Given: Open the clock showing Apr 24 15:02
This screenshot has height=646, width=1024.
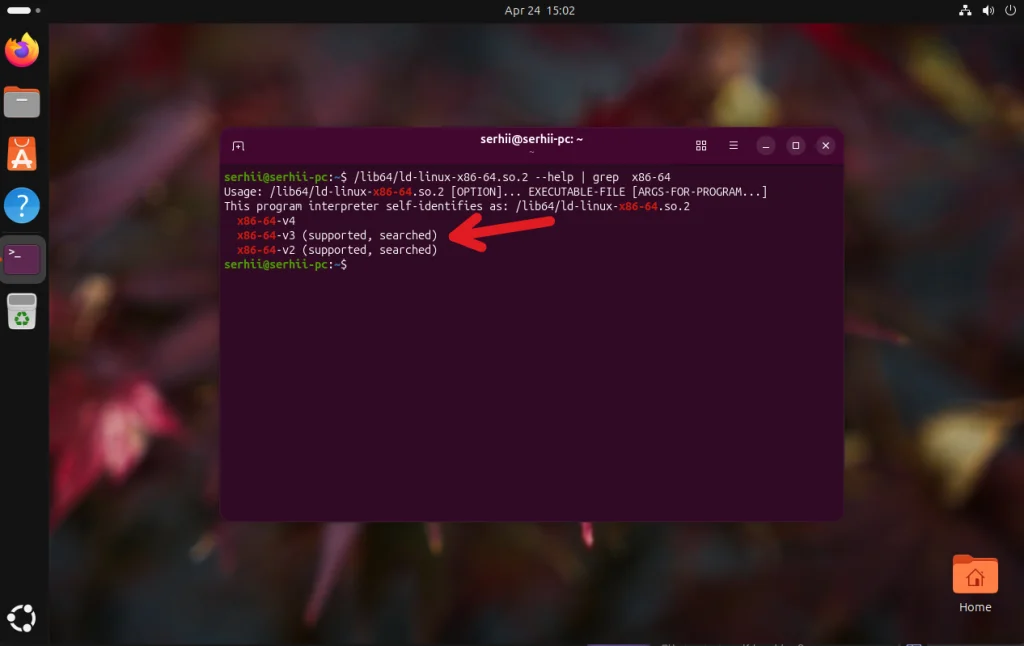Looking at the screenshot, I should [x=539, y=10].
